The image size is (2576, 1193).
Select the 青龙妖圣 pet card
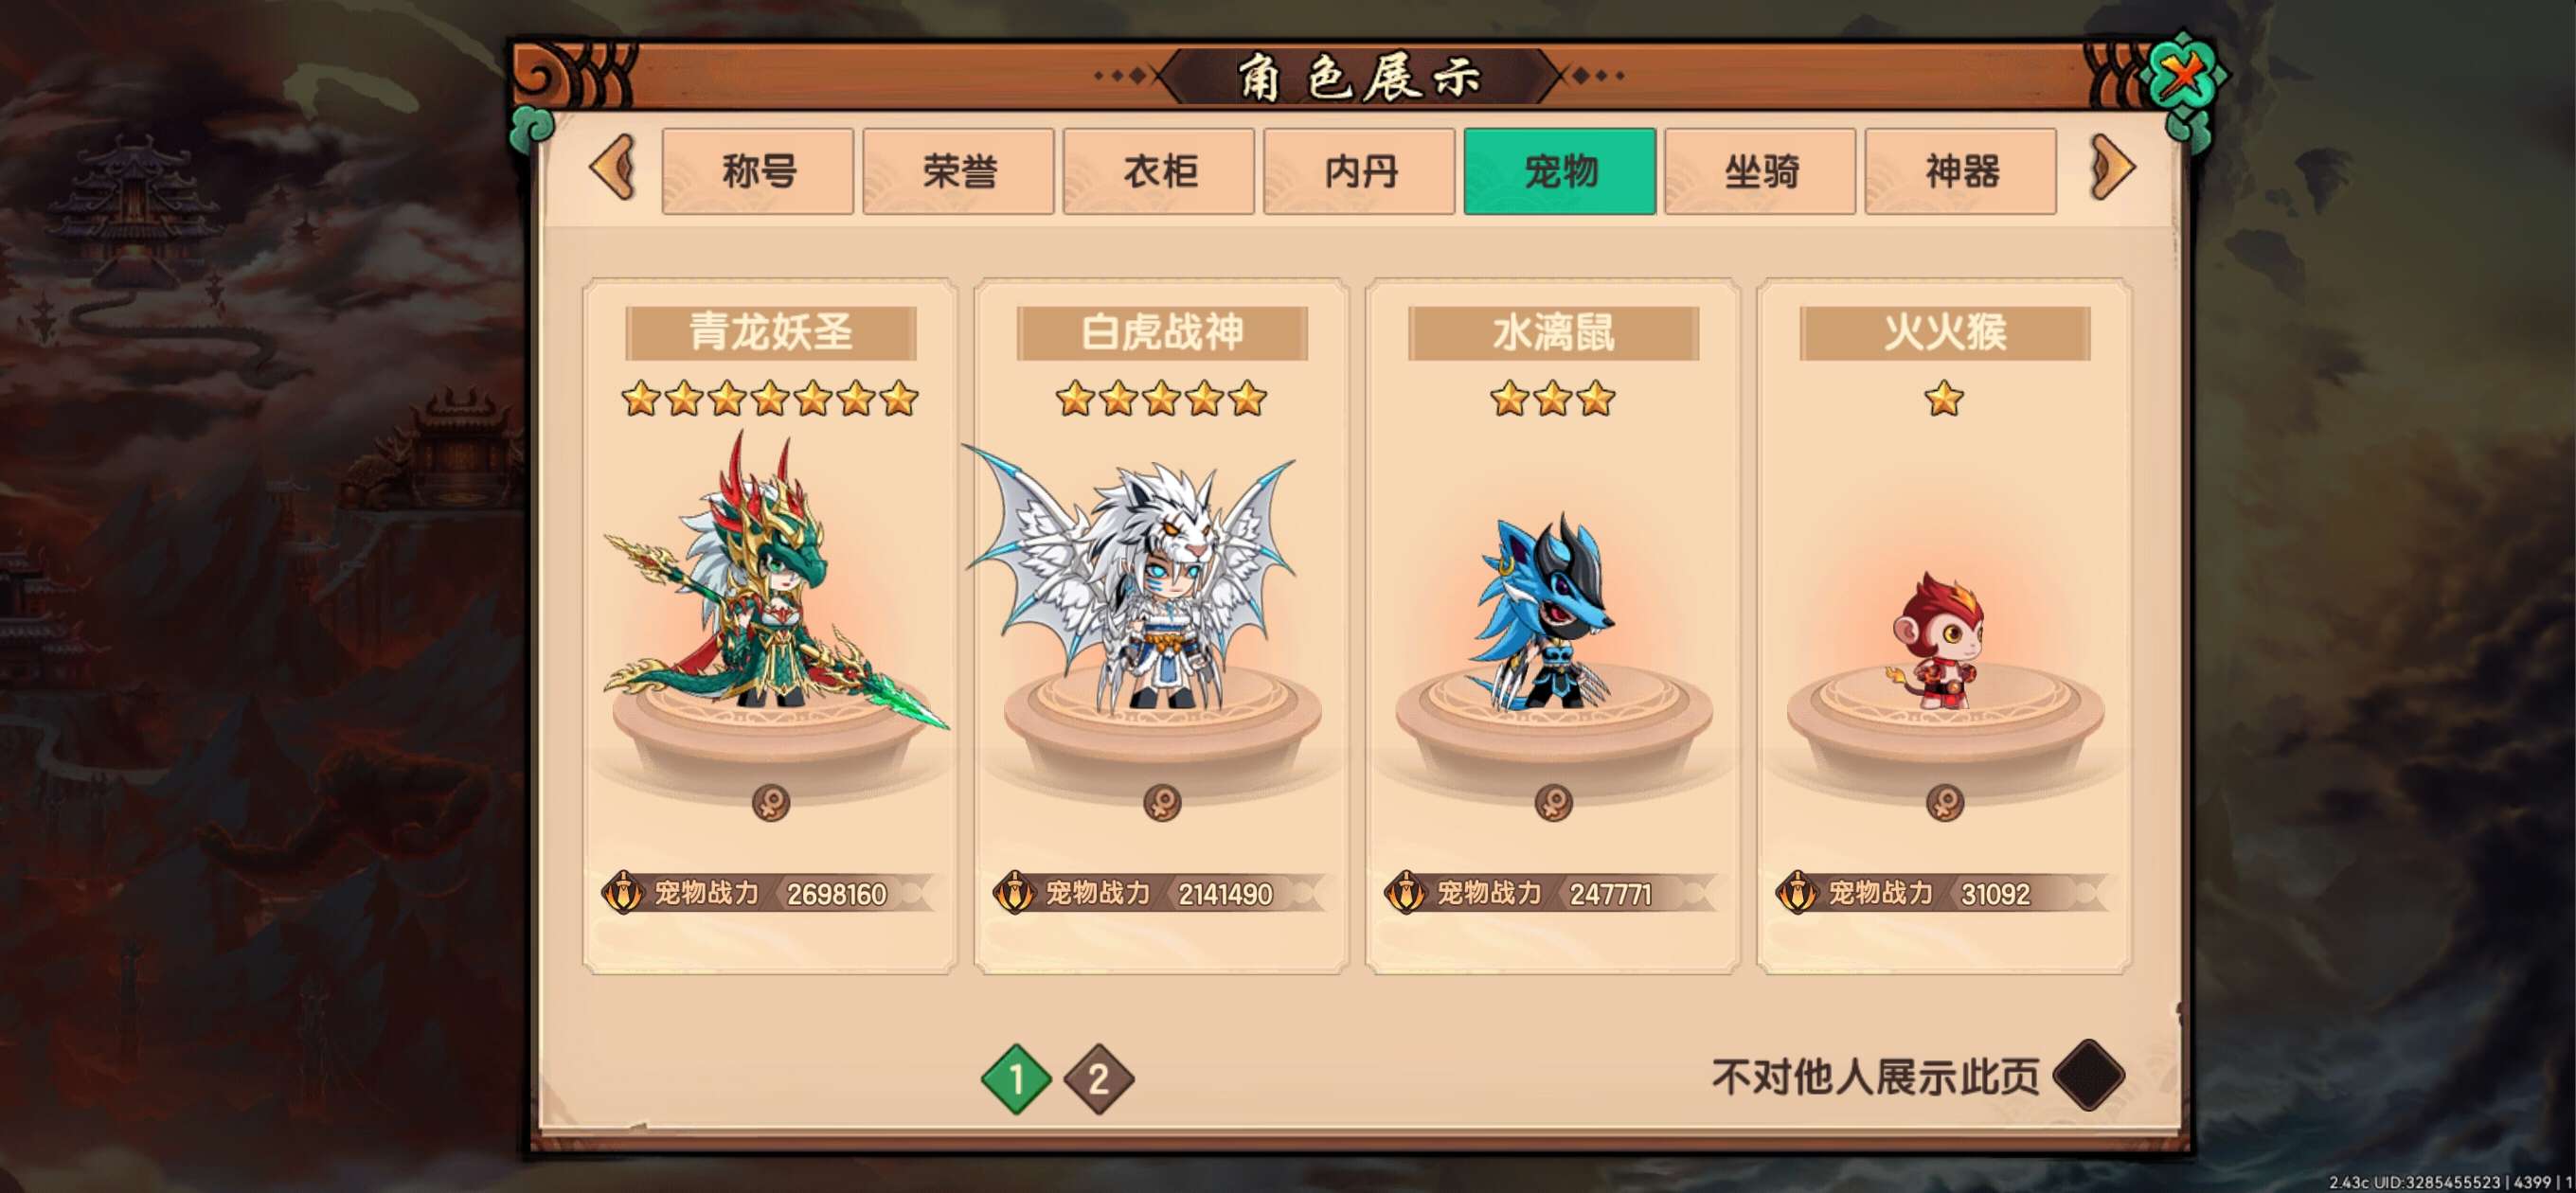(x=770, y=626)
